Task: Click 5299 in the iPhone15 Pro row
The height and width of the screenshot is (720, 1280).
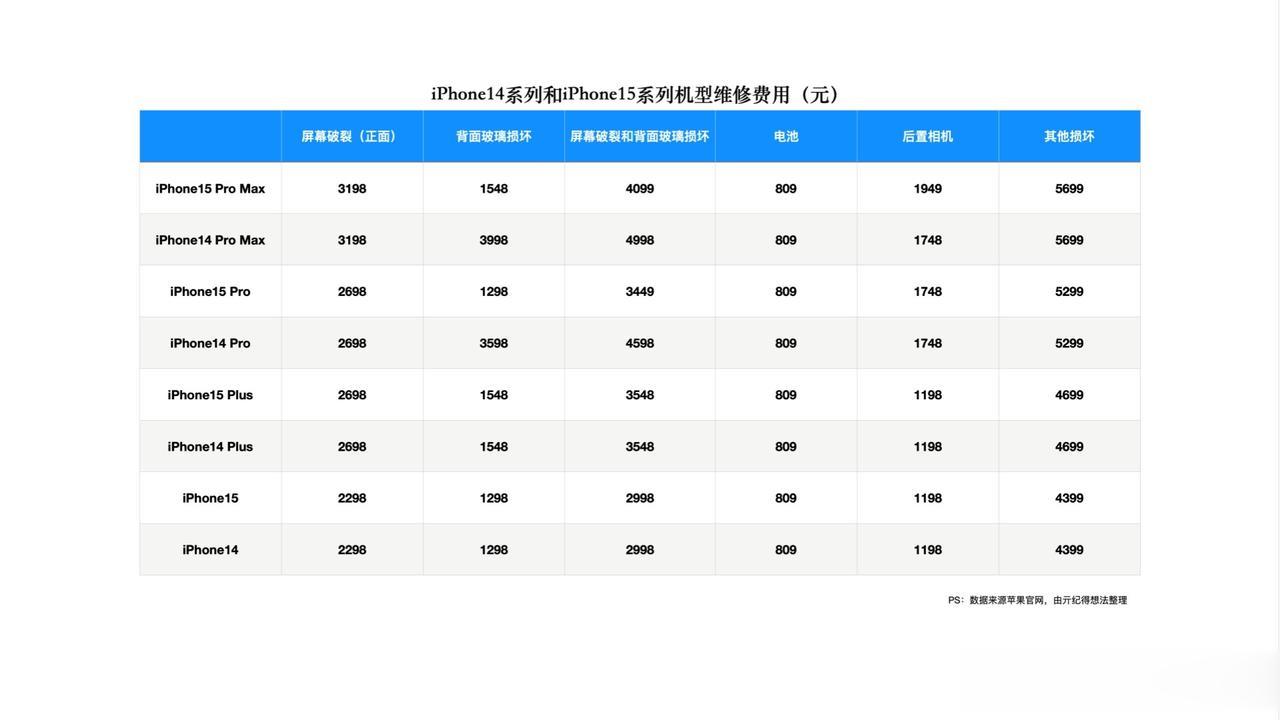Action: point(1069,292)
